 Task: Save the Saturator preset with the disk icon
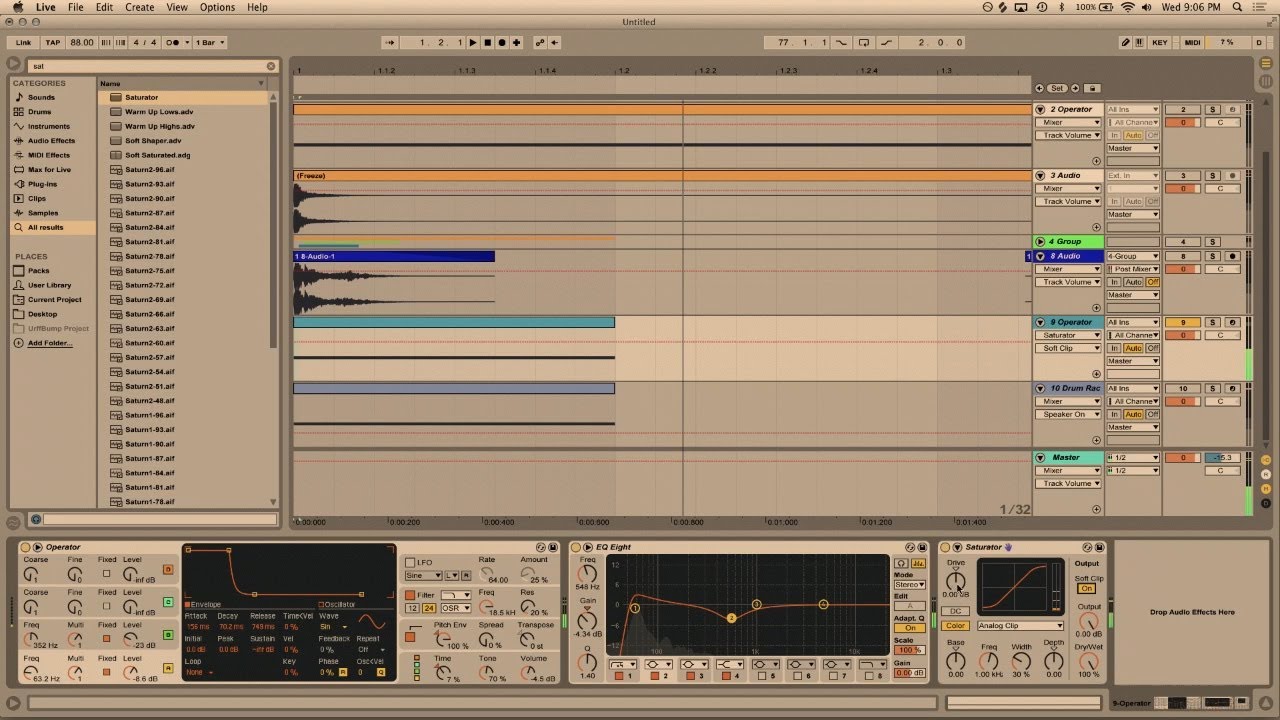coord(1100,547)
